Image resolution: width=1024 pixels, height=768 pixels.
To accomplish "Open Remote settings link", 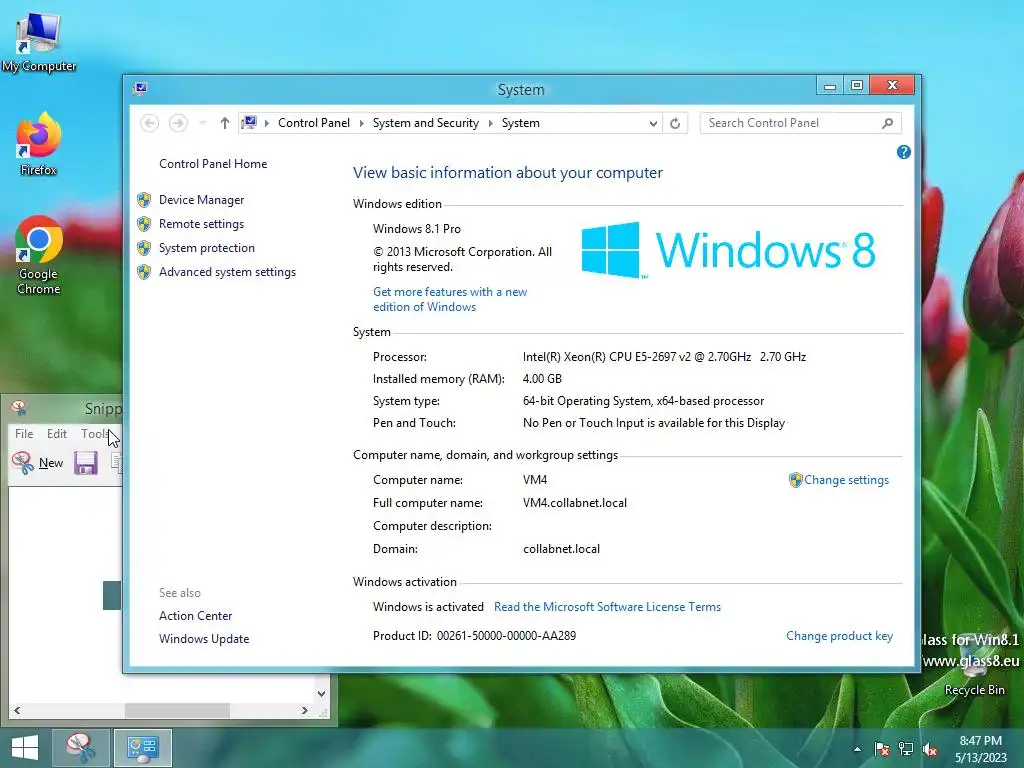I will (x=201, y=224).
